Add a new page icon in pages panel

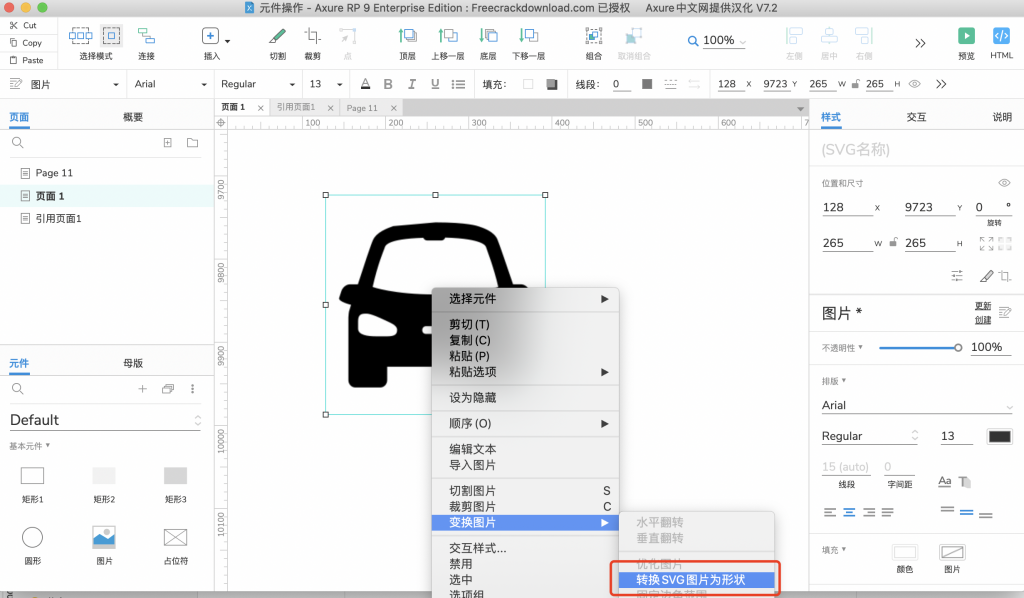pos(168,143)
